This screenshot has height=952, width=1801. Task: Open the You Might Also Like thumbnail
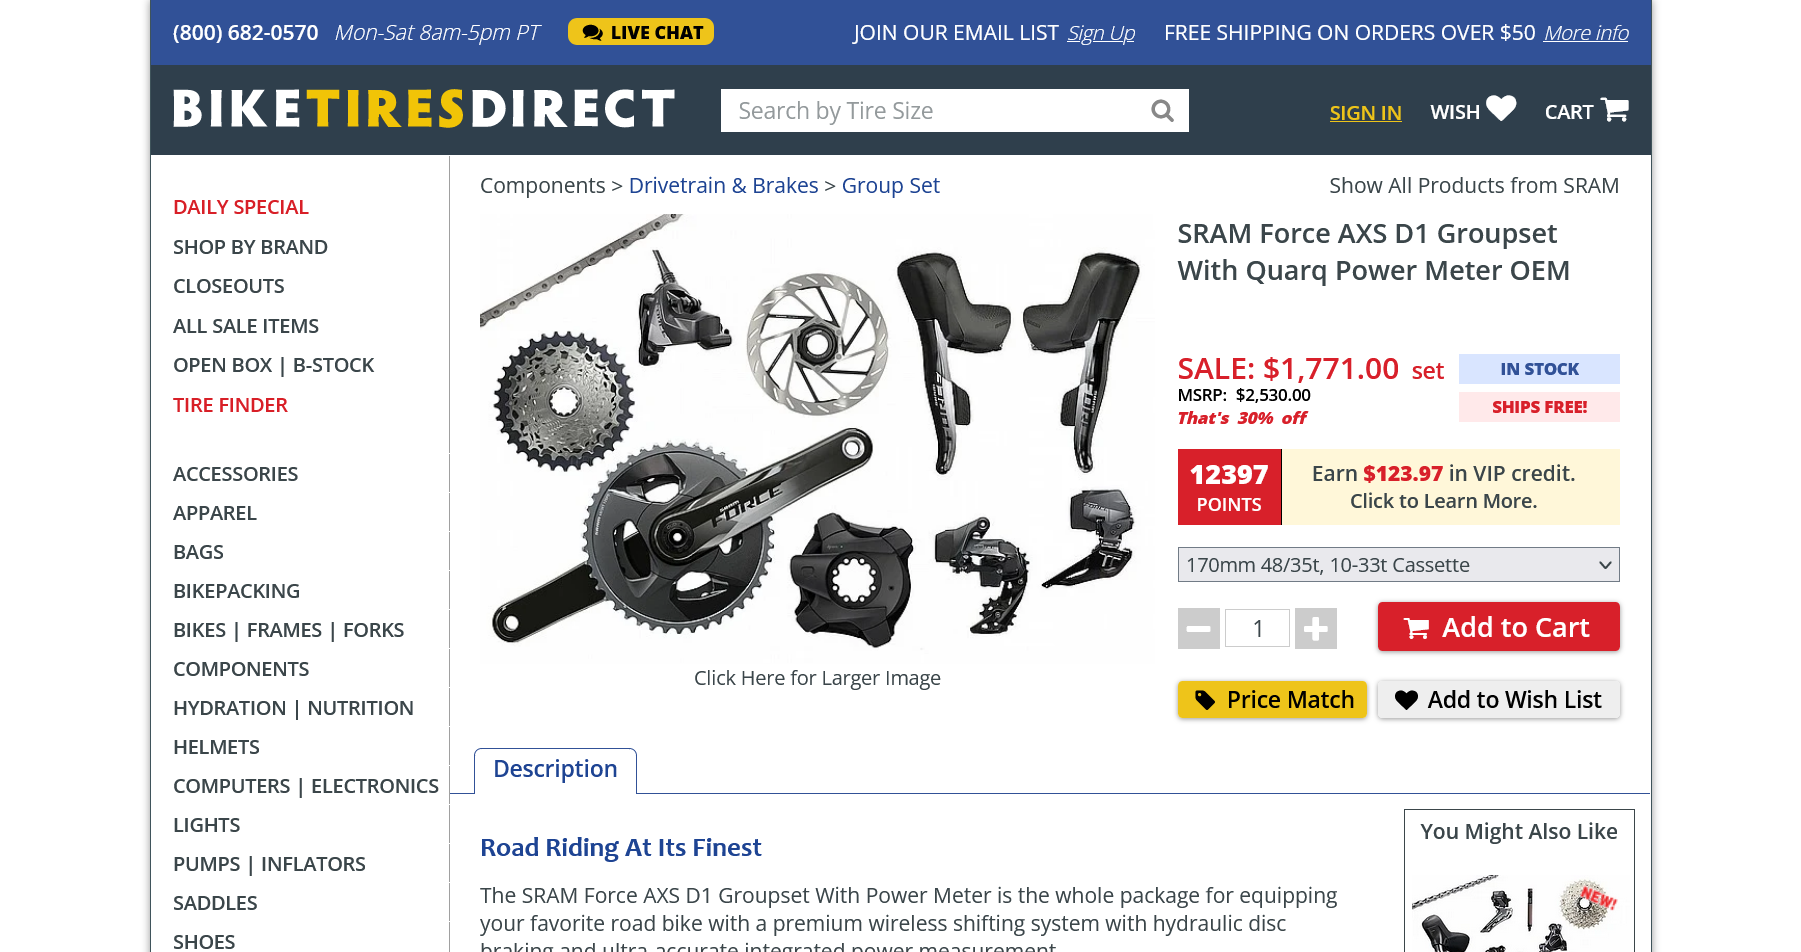1518,912
